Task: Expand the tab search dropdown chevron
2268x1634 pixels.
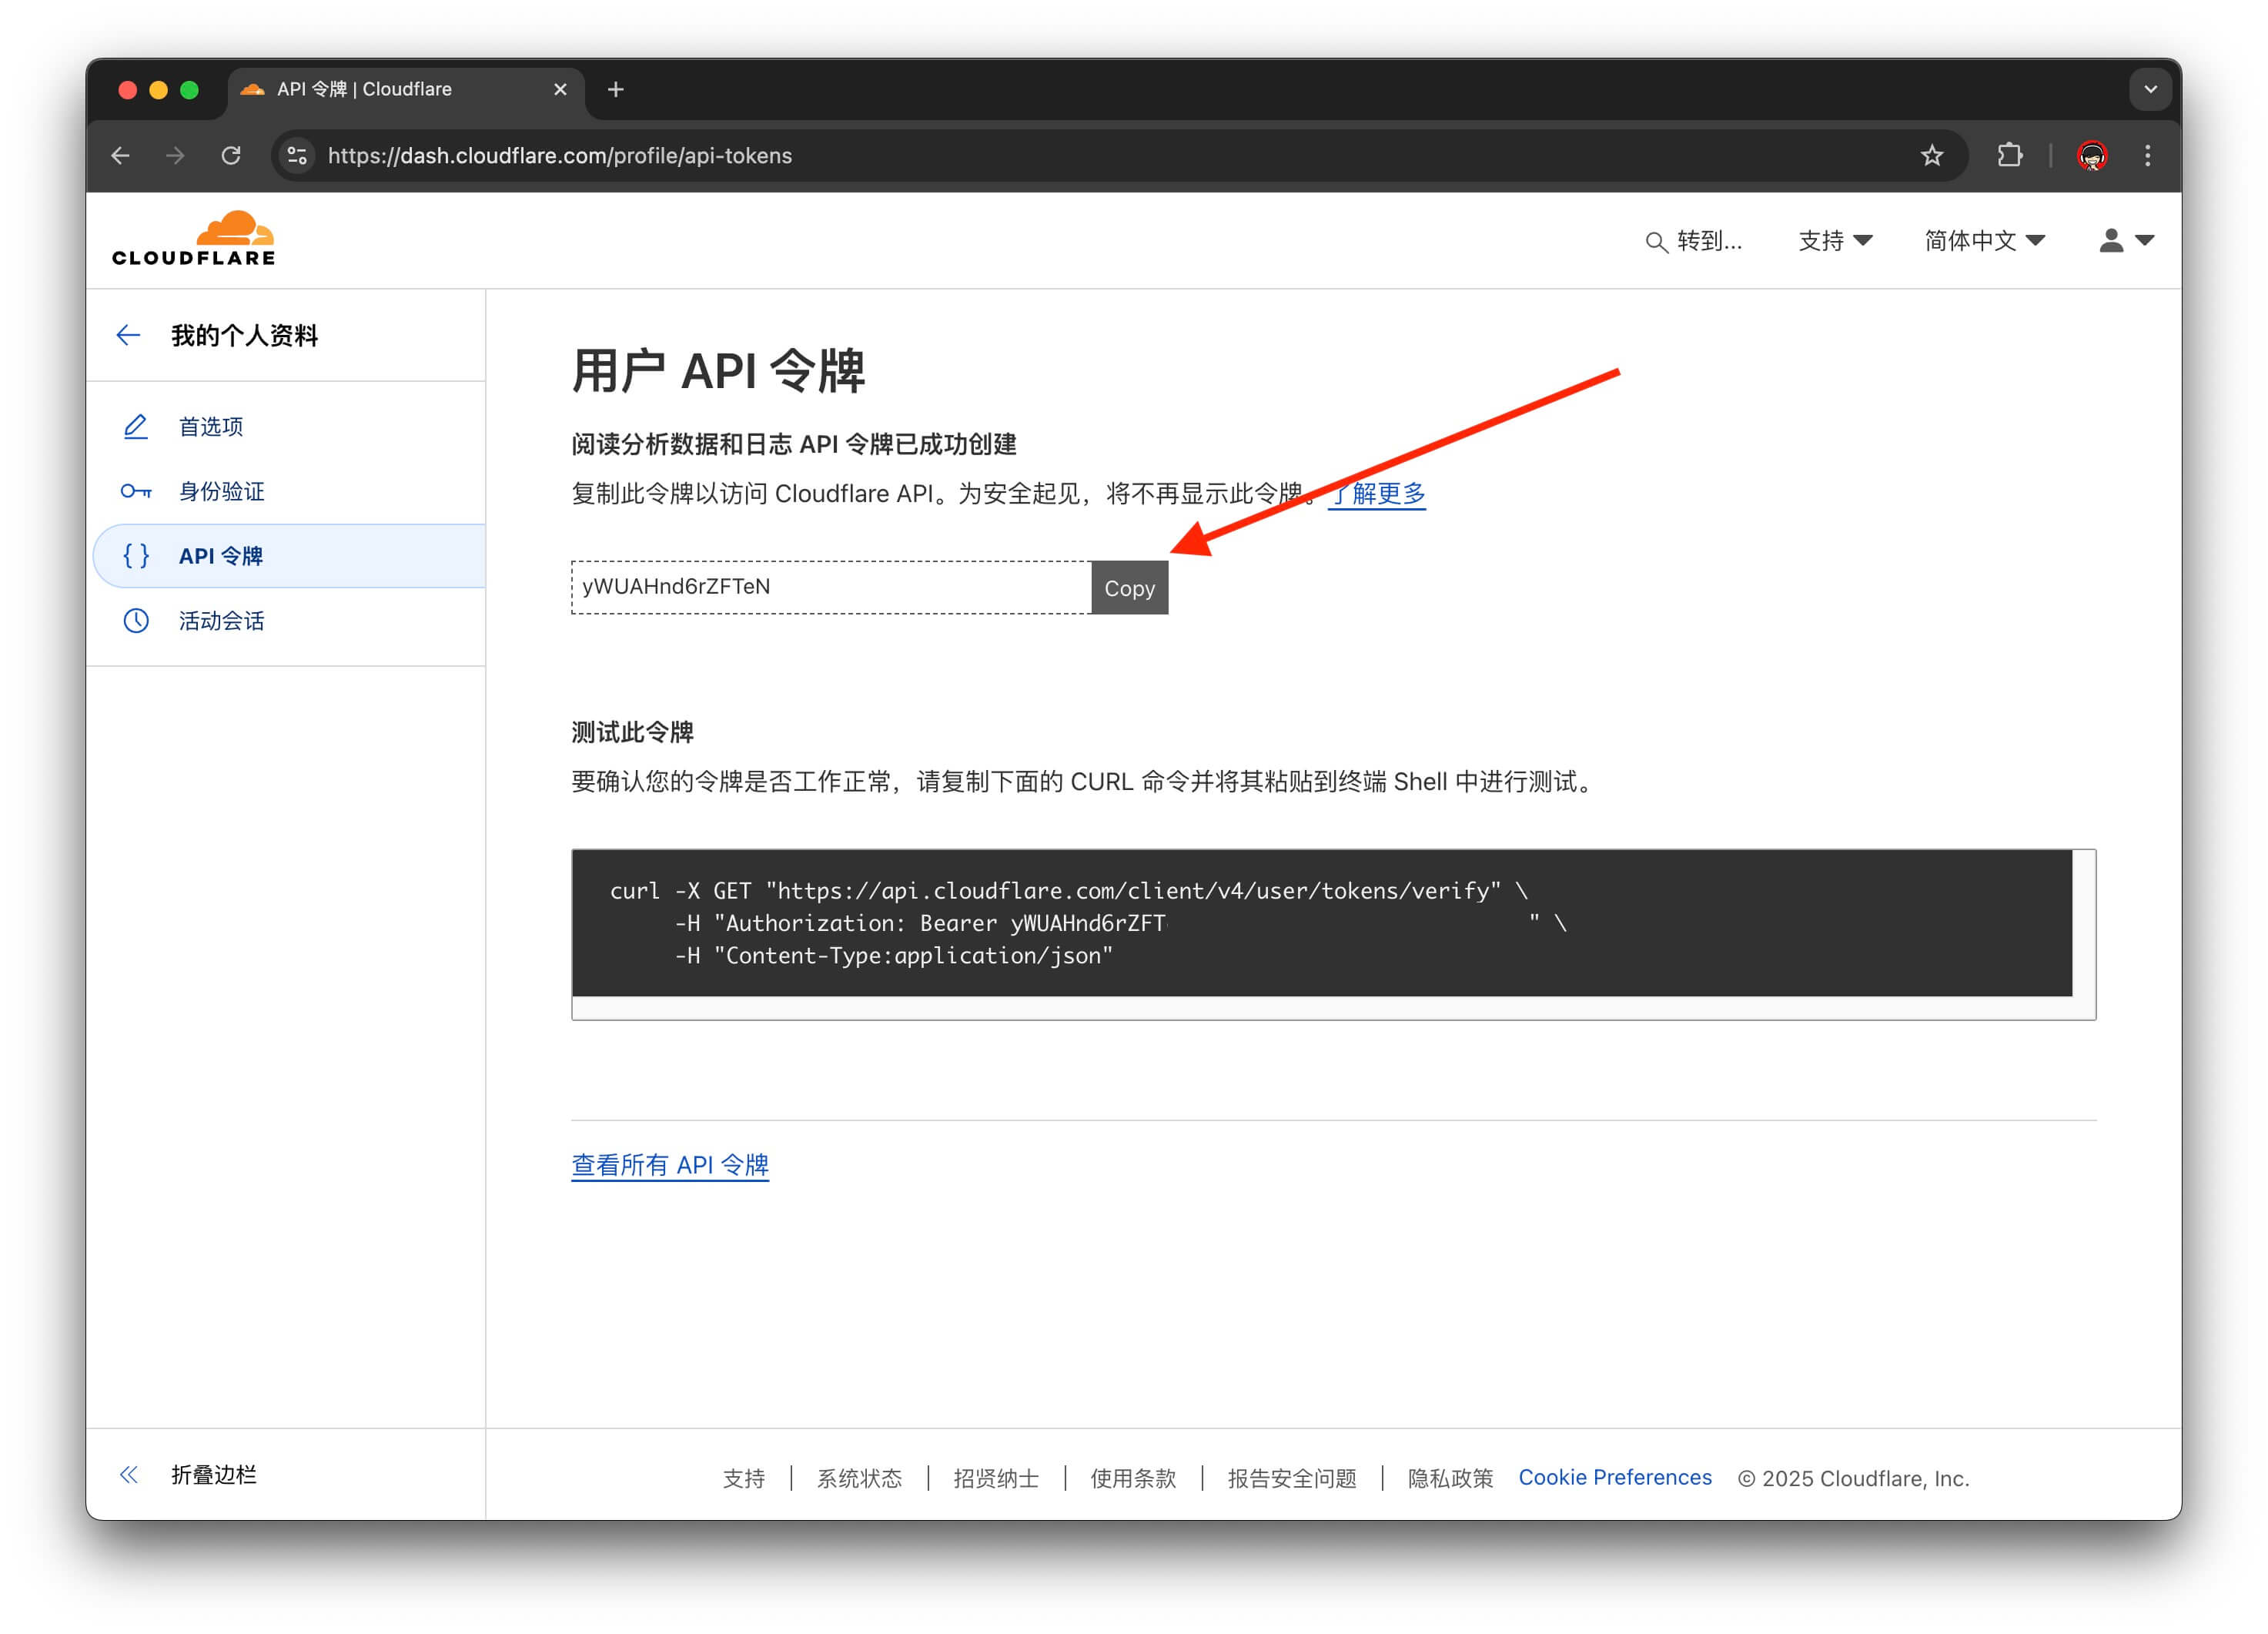Action: 2150,90
